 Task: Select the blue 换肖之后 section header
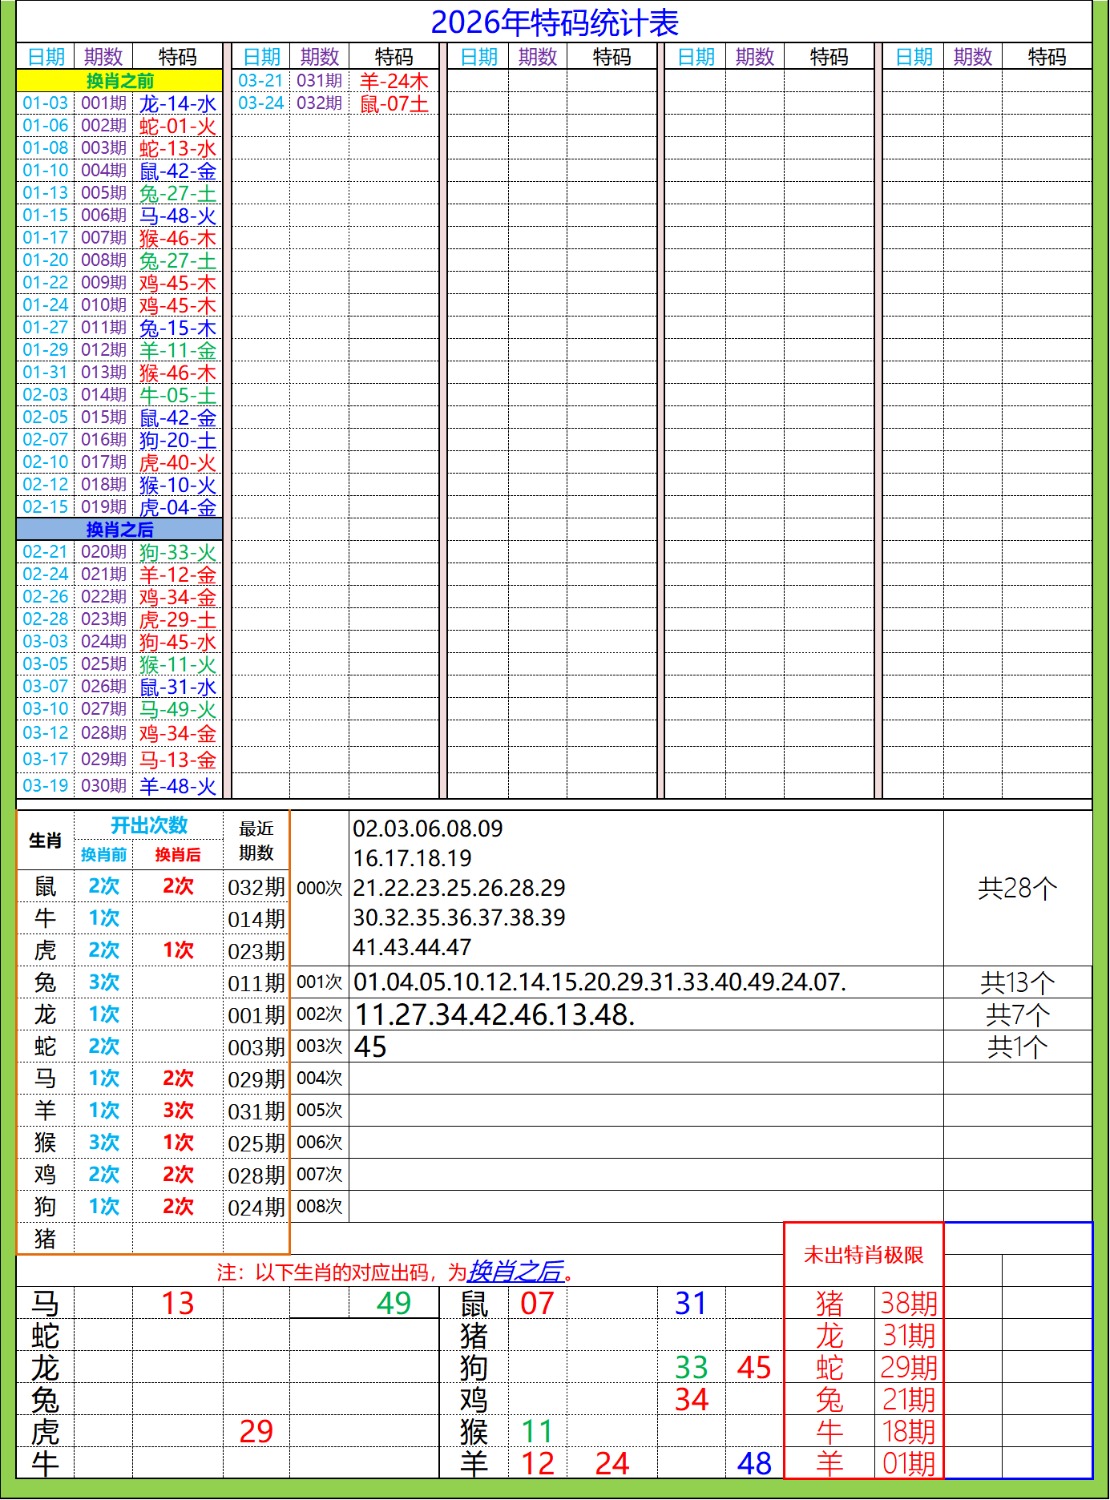[119, 530]
